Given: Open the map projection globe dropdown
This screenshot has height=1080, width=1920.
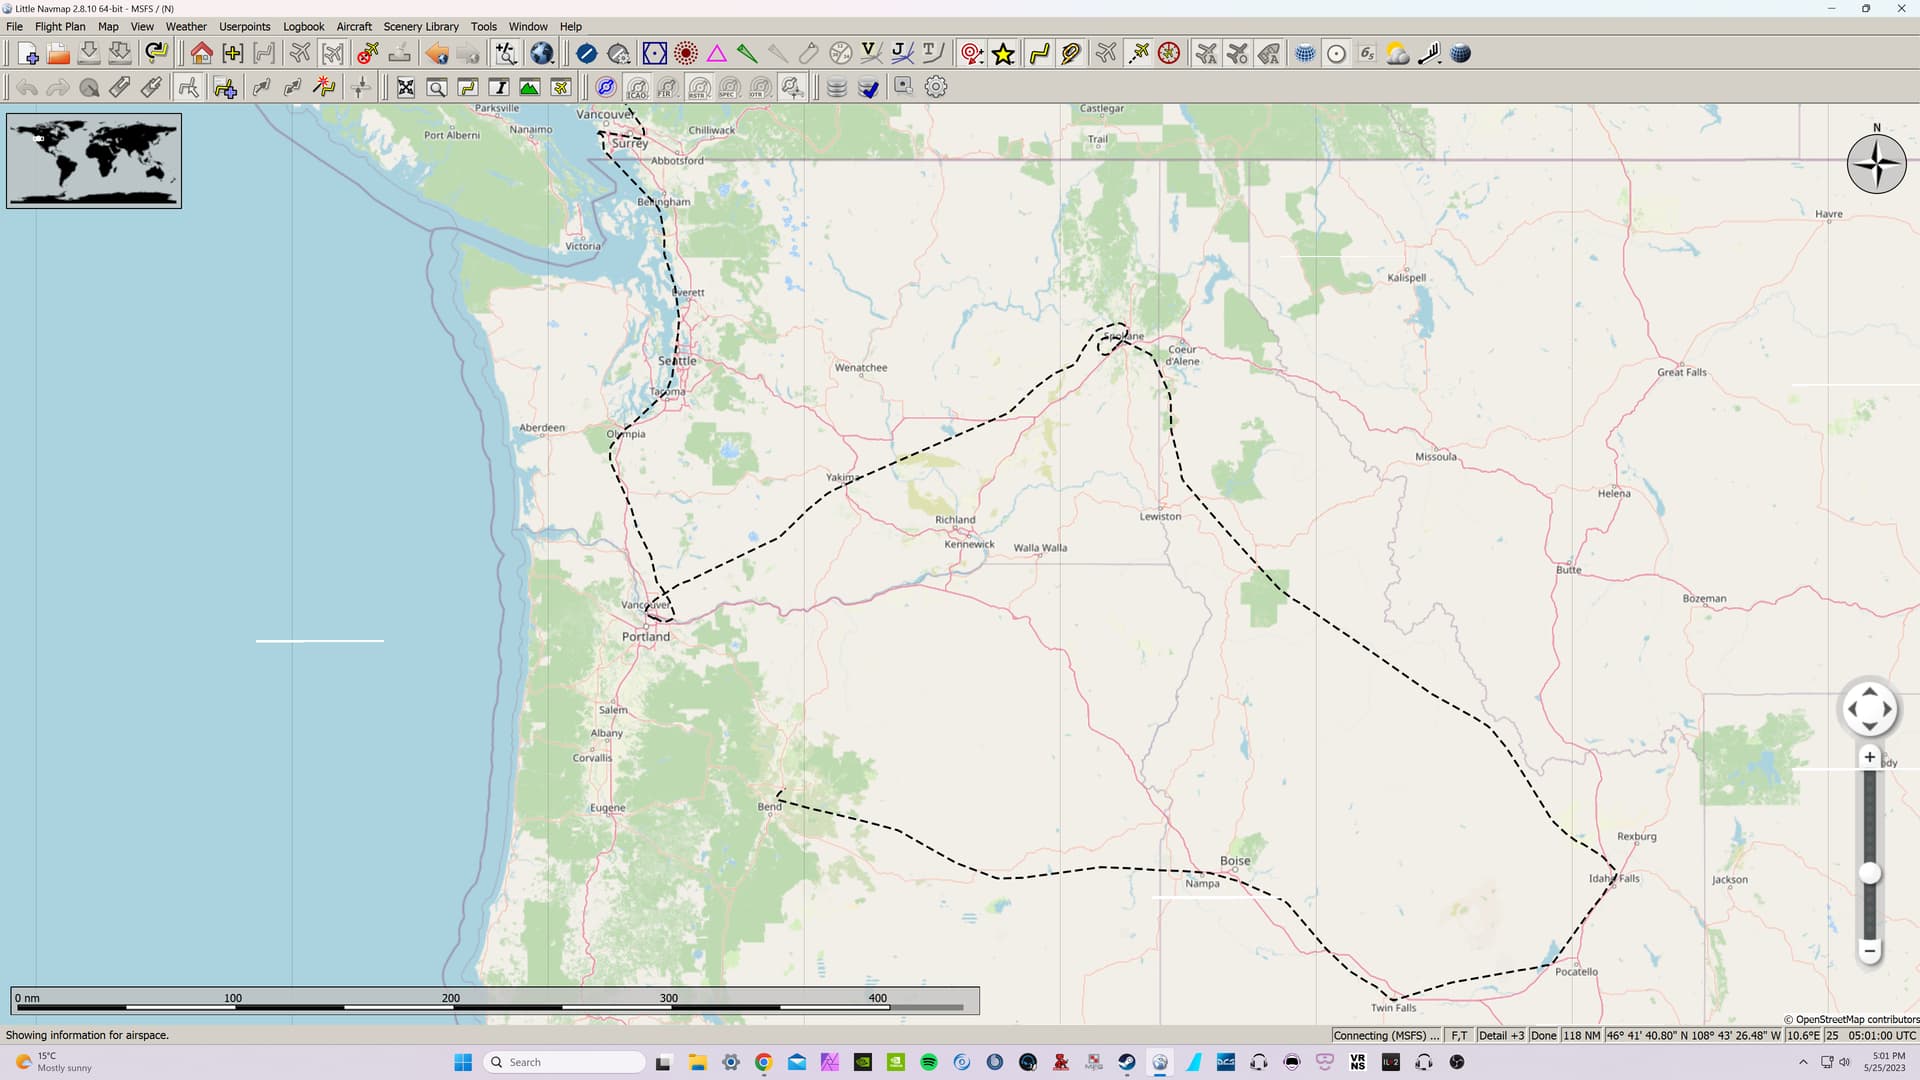Looking at the screenshot, I should (x=541, y=54).
